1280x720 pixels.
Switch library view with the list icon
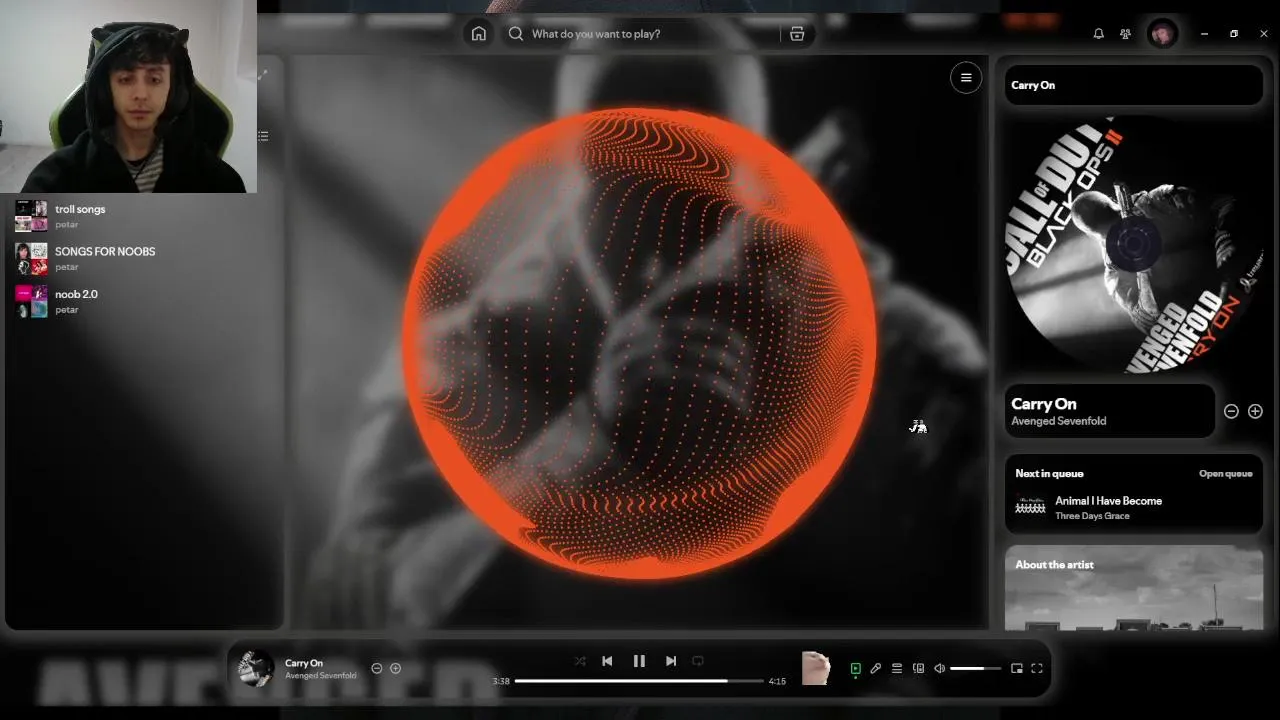tap(263, 135)
